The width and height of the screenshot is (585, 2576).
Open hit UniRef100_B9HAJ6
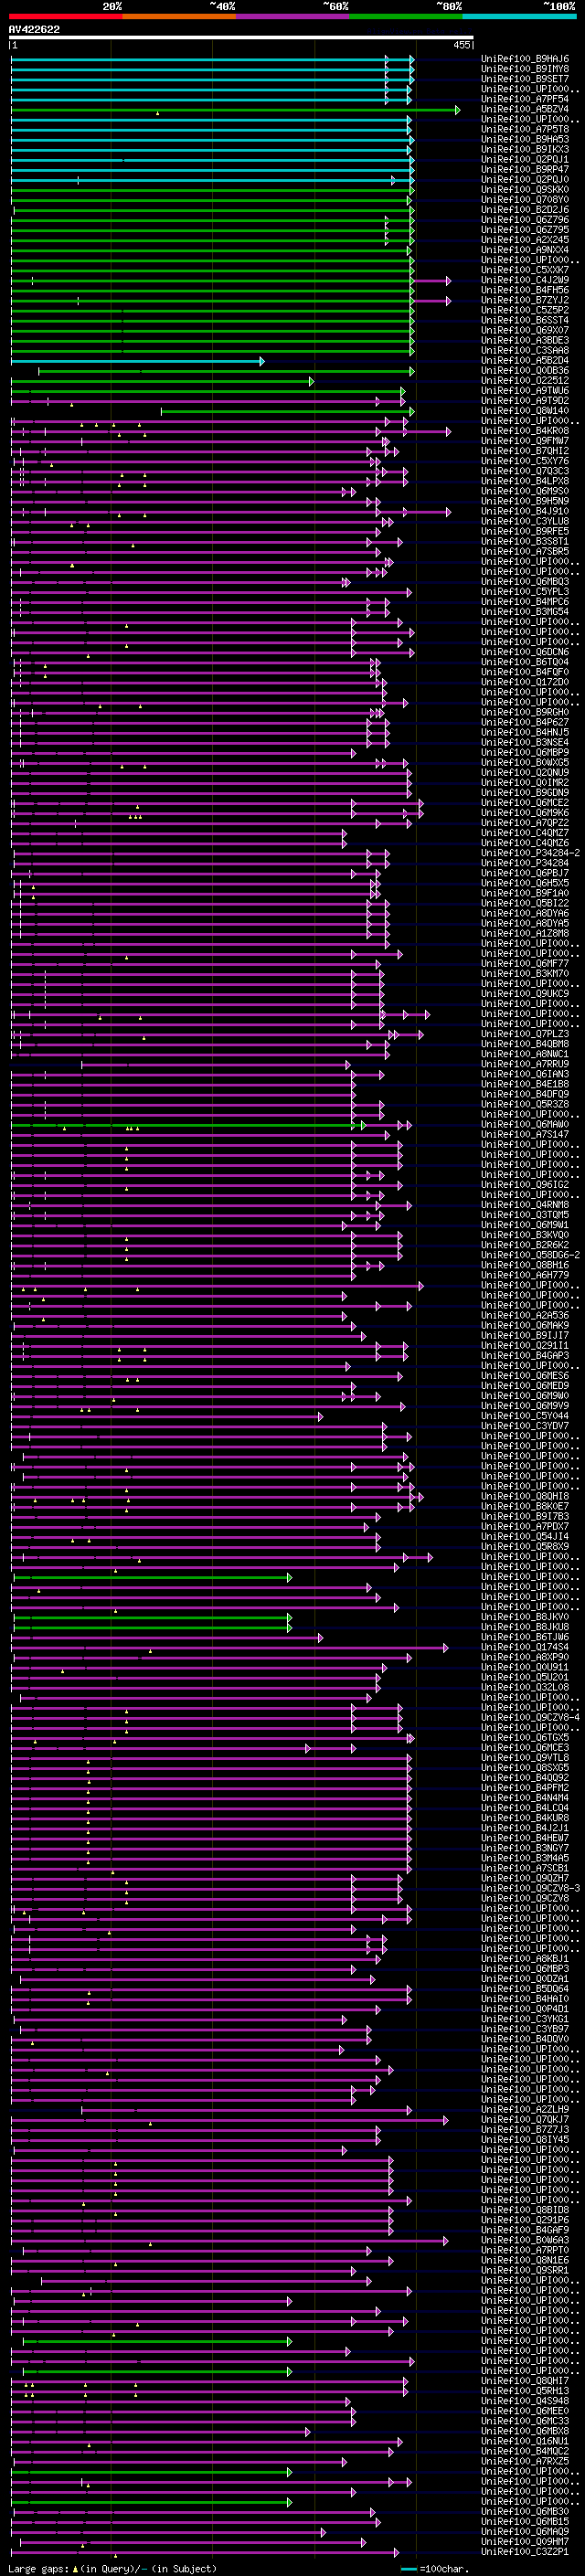[524, 59]
